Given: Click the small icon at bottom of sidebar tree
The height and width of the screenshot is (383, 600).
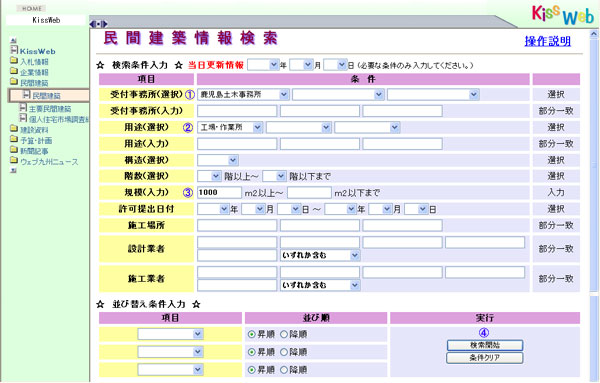Looking at the screenshot, I should pyautogui.click(x=13, y=171).
